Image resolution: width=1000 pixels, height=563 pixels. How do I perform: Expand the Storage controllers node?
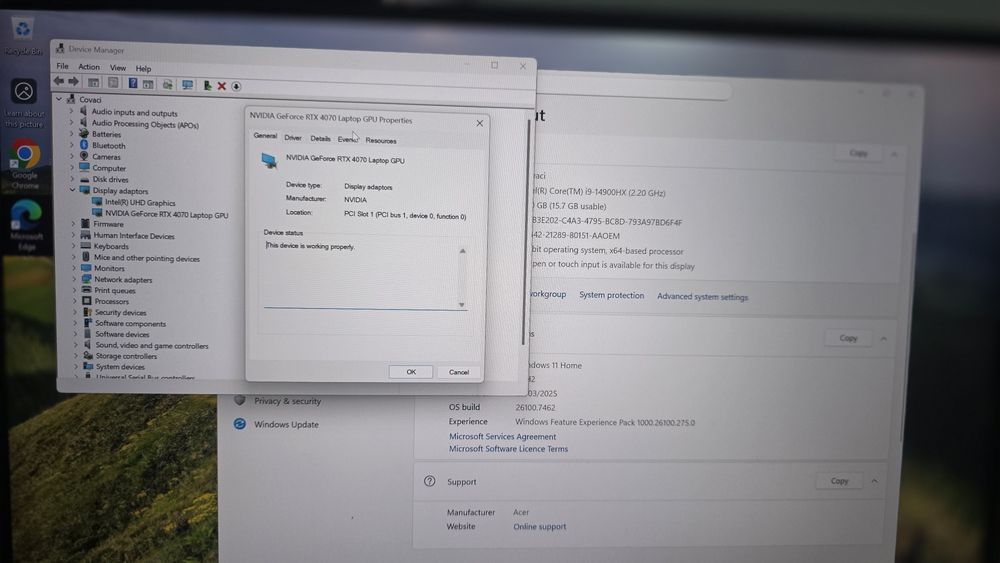click(x=76, y=355)
